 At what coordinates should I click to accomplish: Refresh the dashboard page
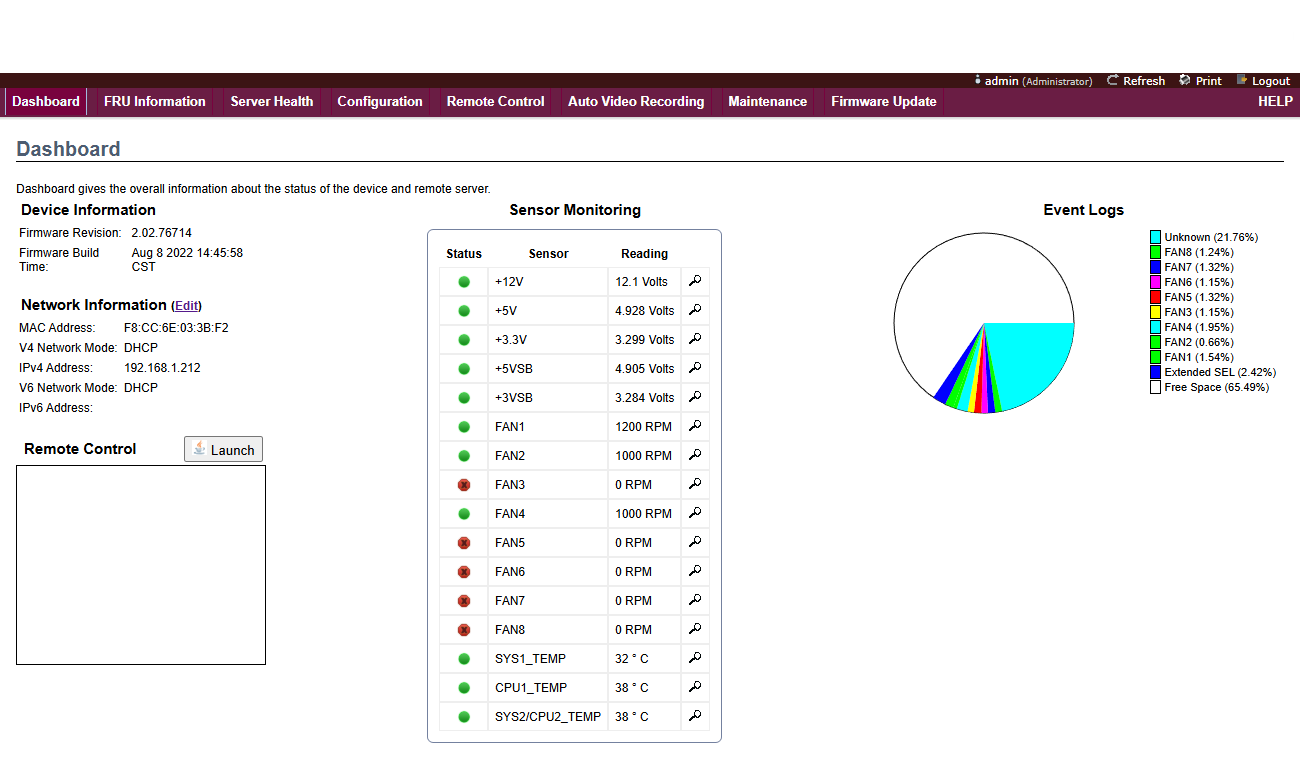[1136, 81]
